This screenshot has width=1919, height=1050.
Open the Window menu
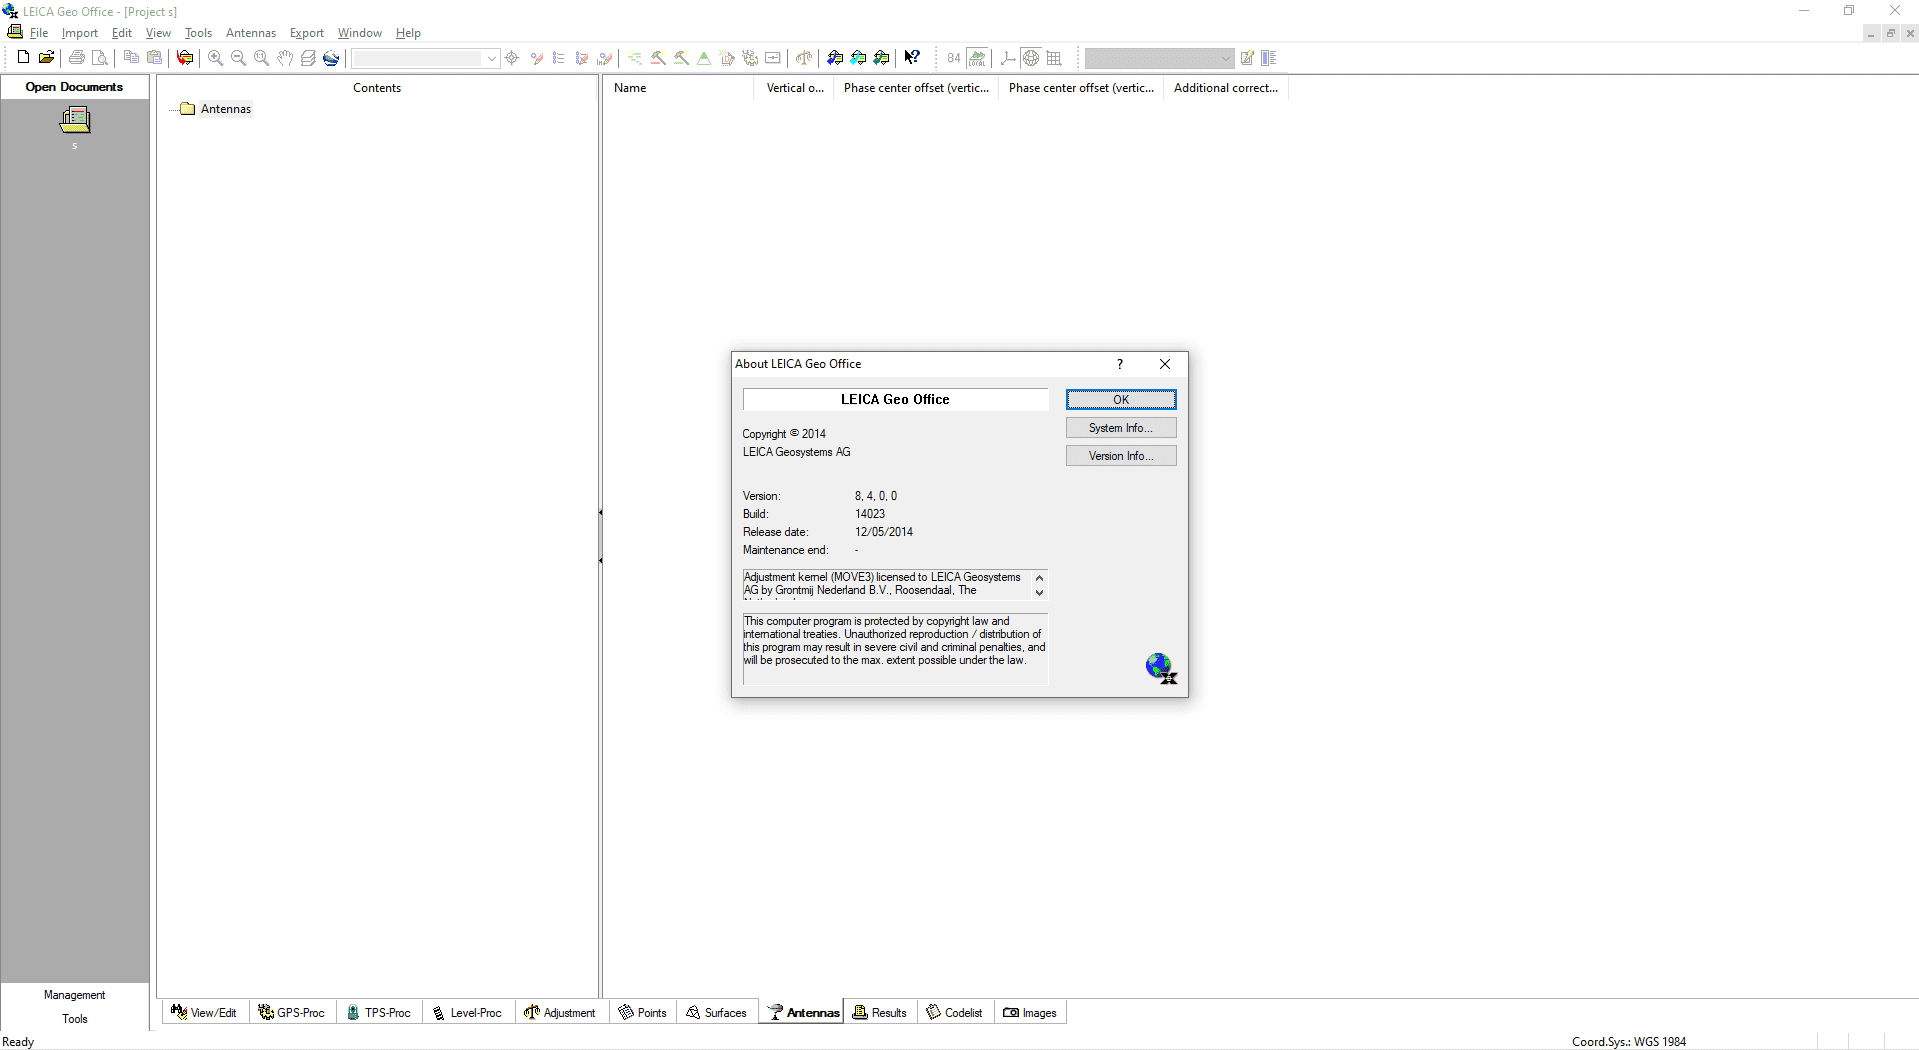[x=360, y=33]
